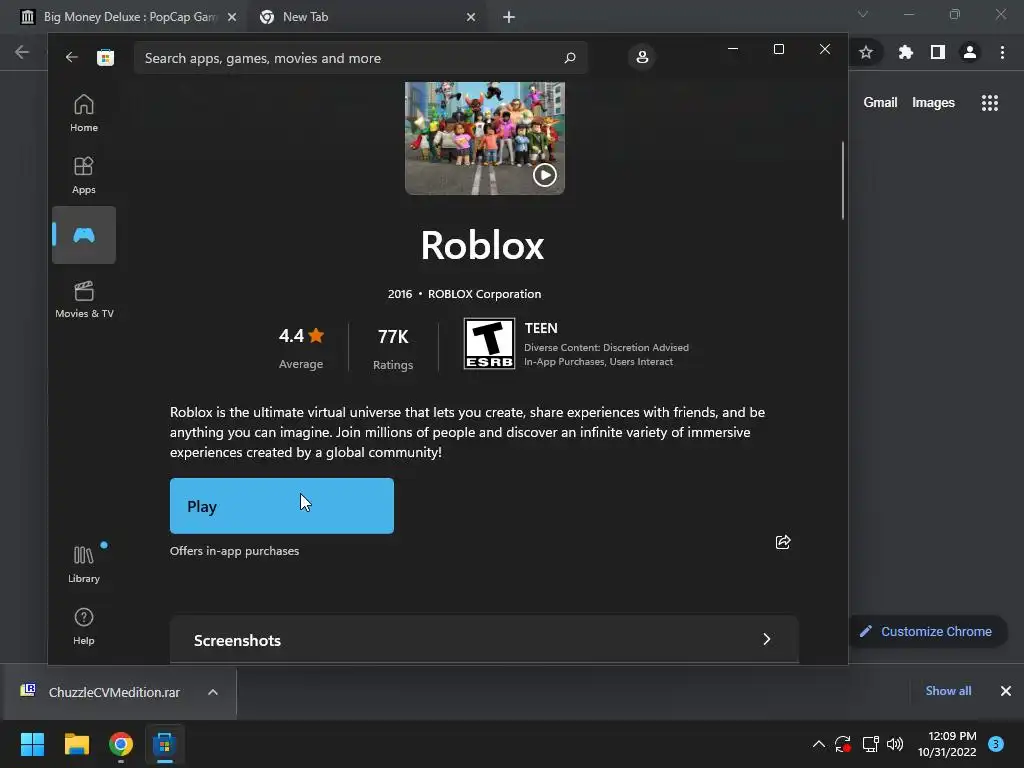Click the Microsoft Store logo icon
The image size is (1024, 768).
105,57
